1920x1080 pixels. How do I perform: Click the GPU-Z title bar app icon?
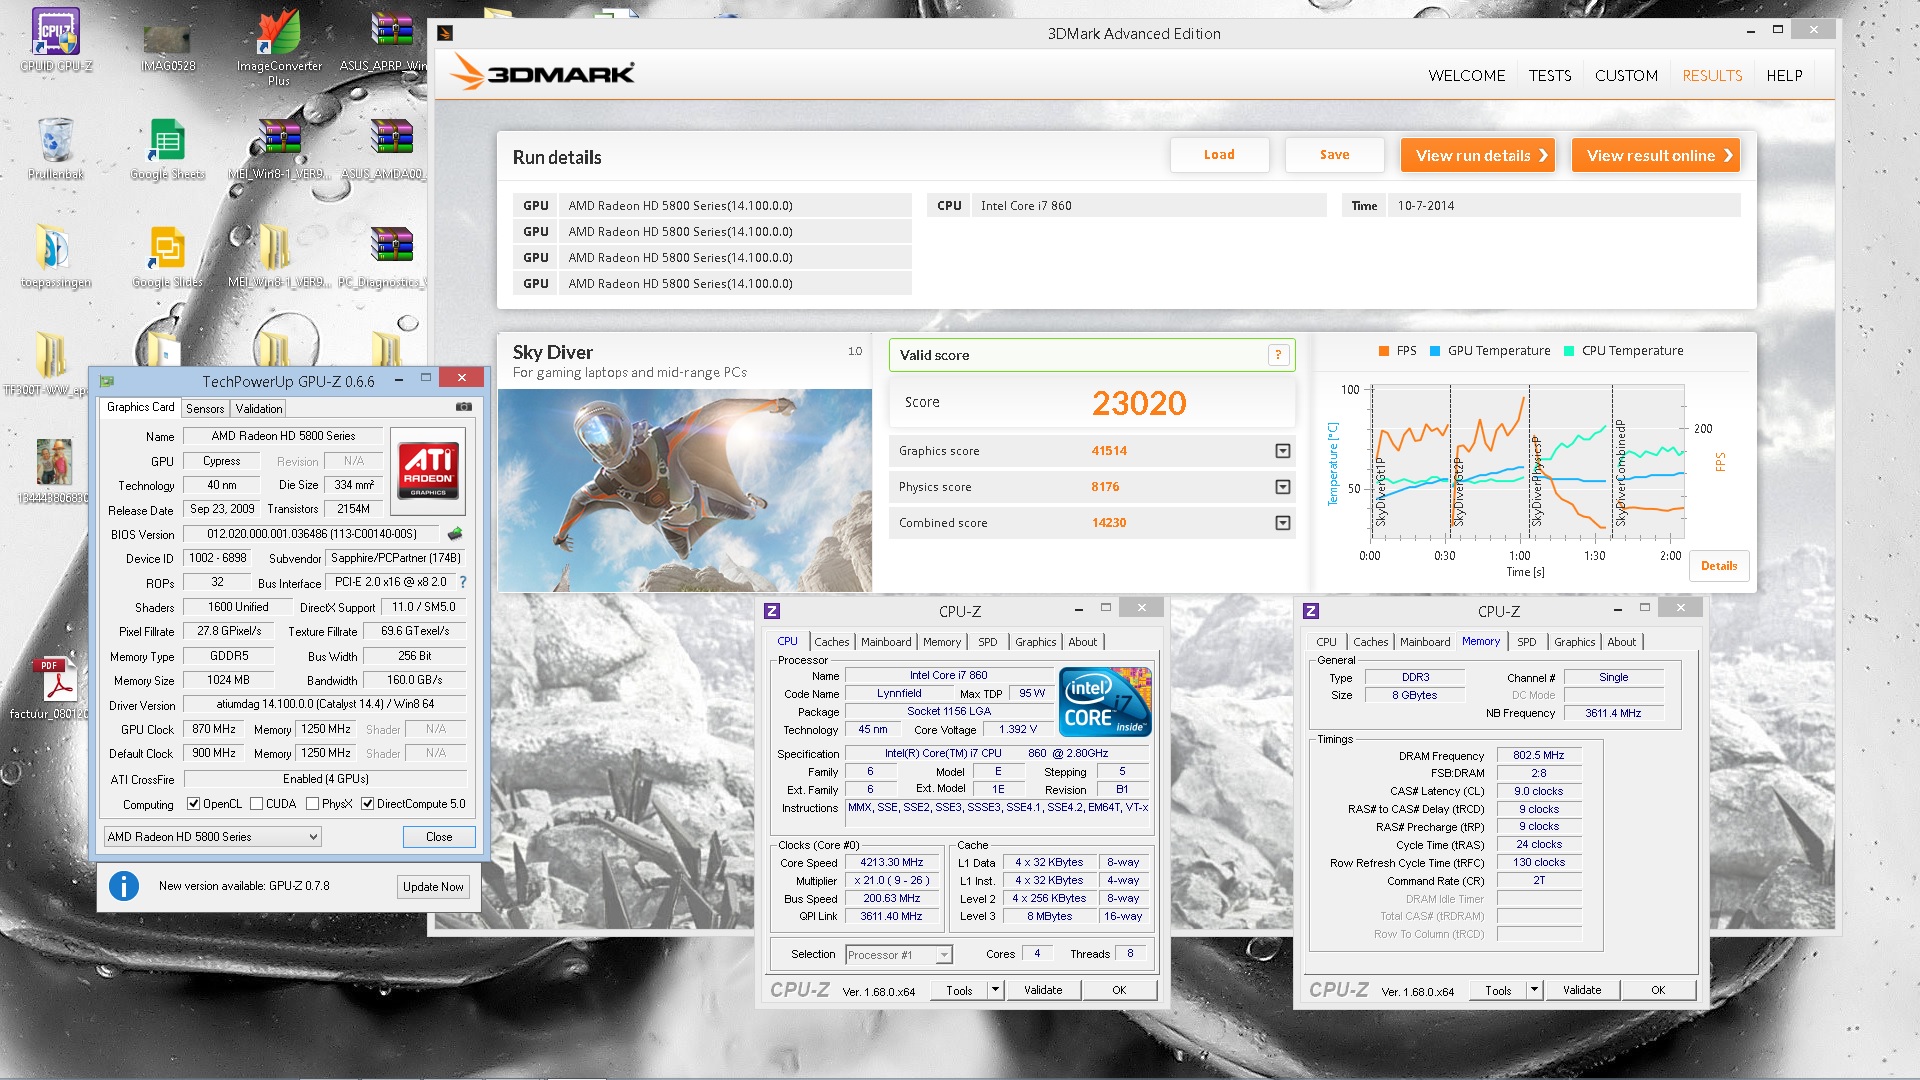(107, 381)
